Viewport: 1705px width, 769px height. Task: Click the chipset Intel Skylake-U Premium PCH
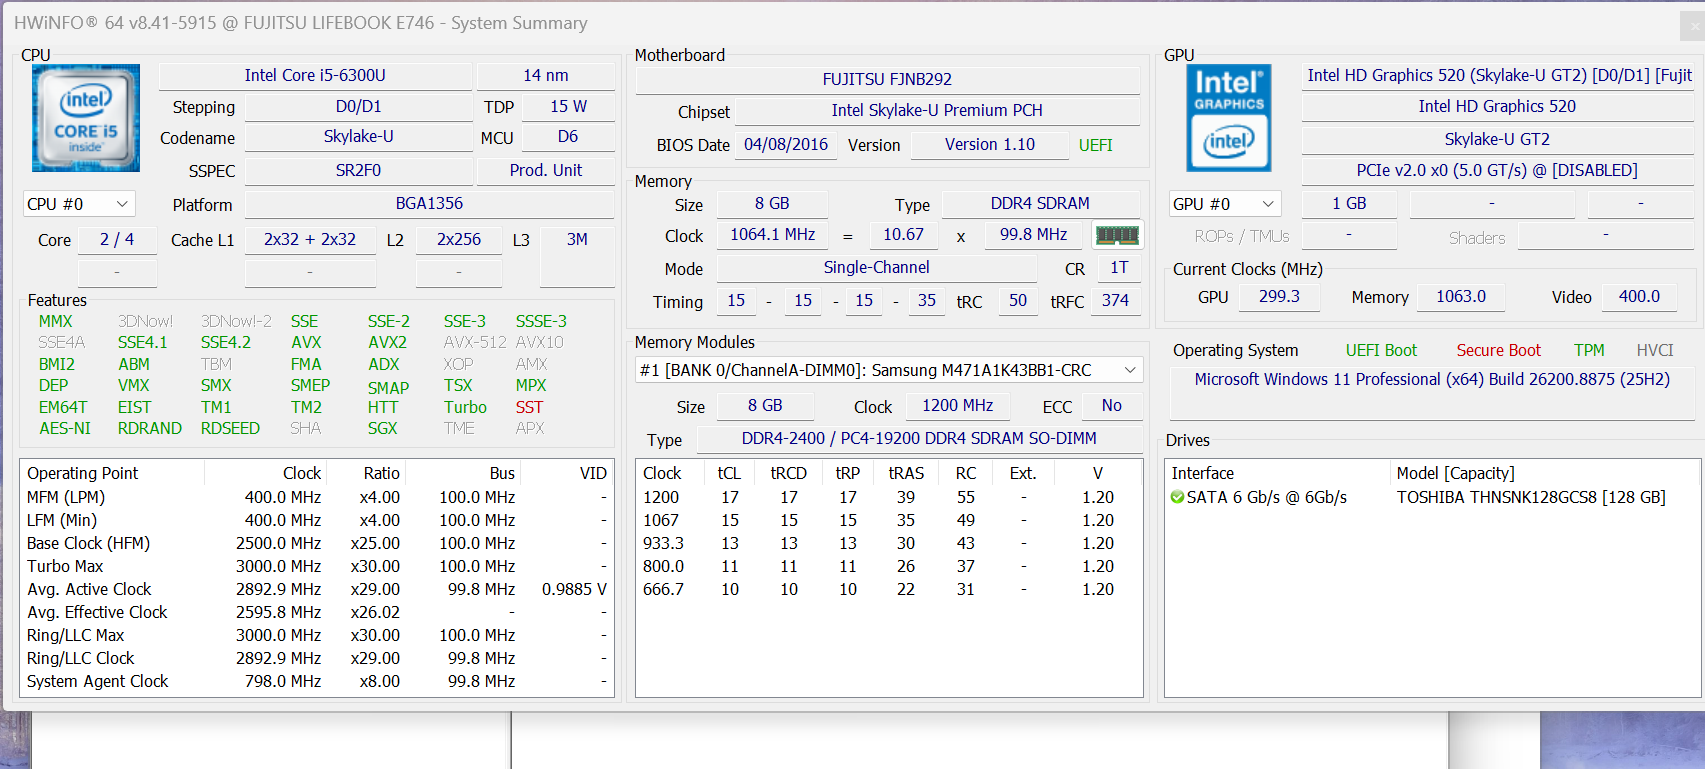click(937, 111)
